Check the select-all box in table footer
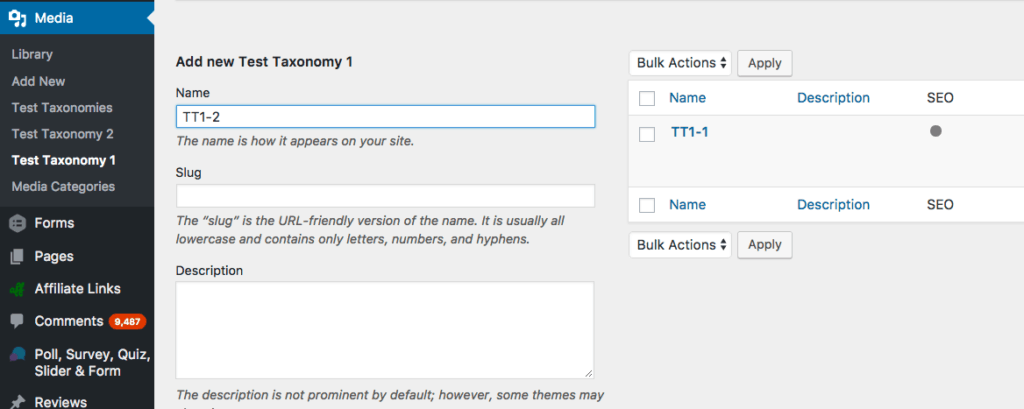The height and width of the screenshot is (409, 1024). pyautogui.click(x=647, y=205)
